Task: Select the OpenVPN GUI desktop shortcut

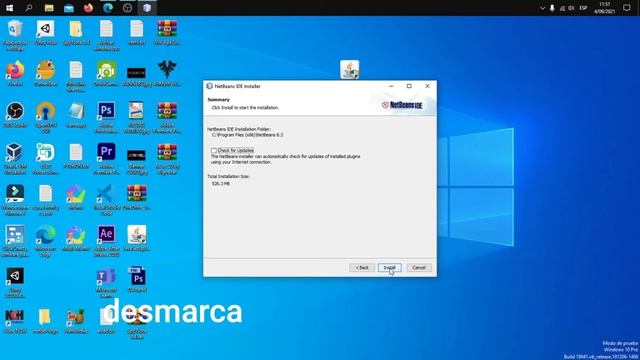Action: point(45,118)
